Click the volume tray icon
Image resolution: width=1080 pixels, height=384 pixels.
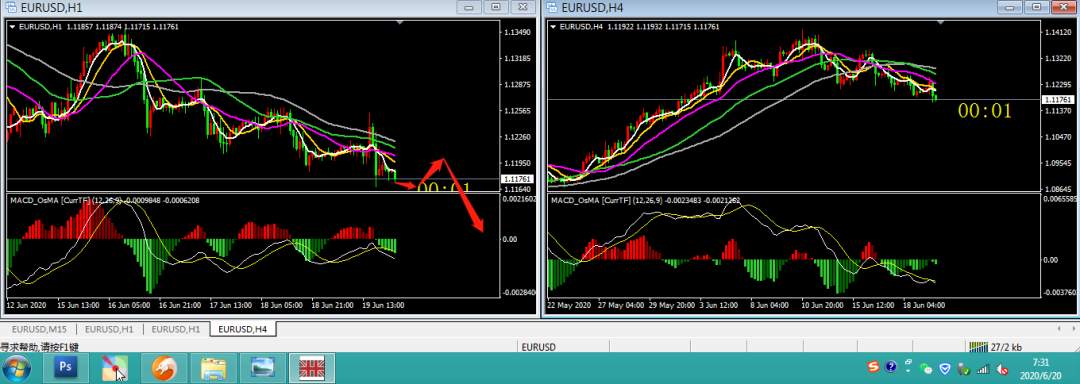pos(1003,369)
